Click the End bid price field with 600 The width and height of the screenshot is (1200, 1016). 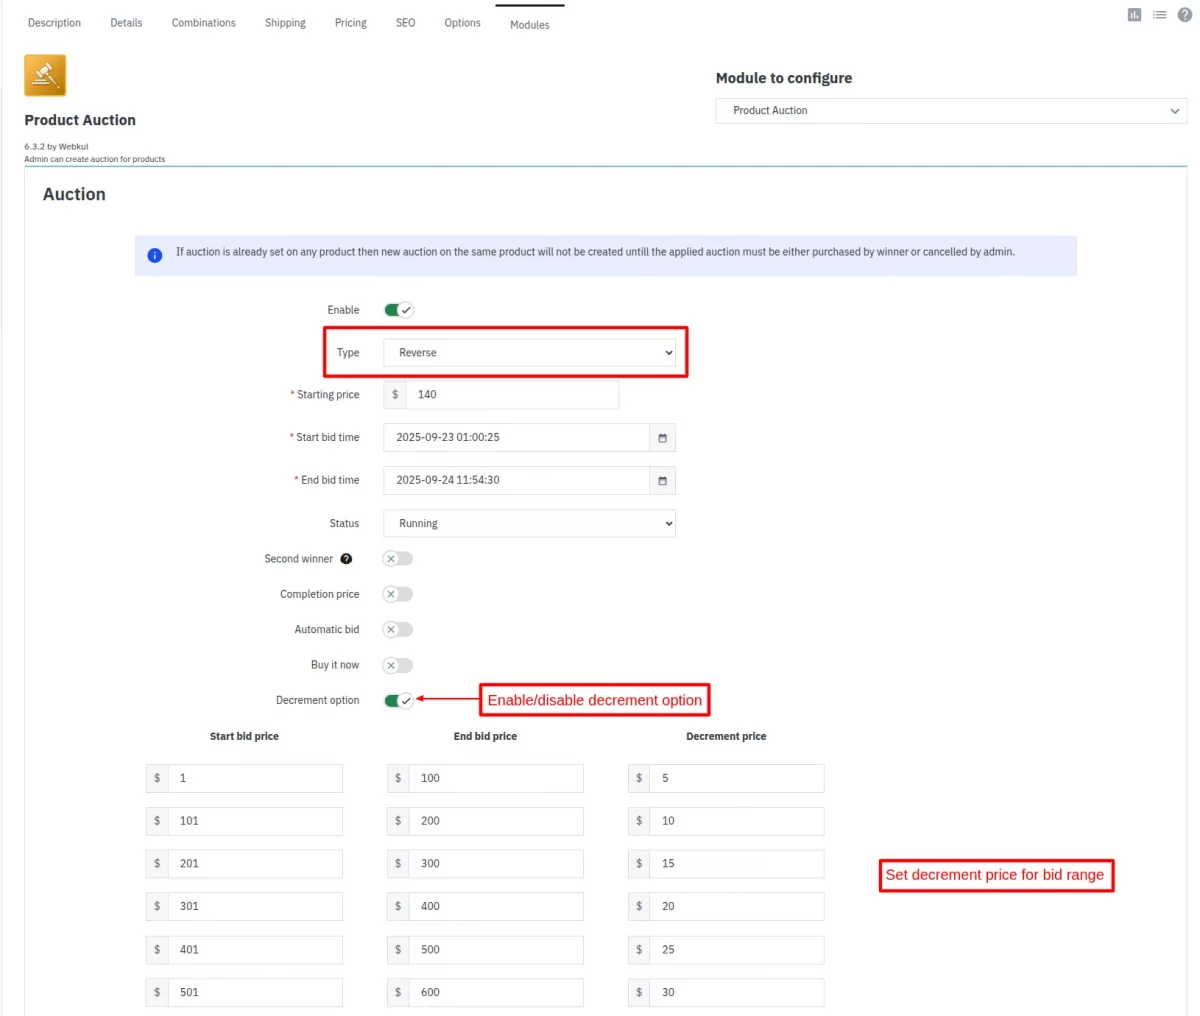pos(496,993)
